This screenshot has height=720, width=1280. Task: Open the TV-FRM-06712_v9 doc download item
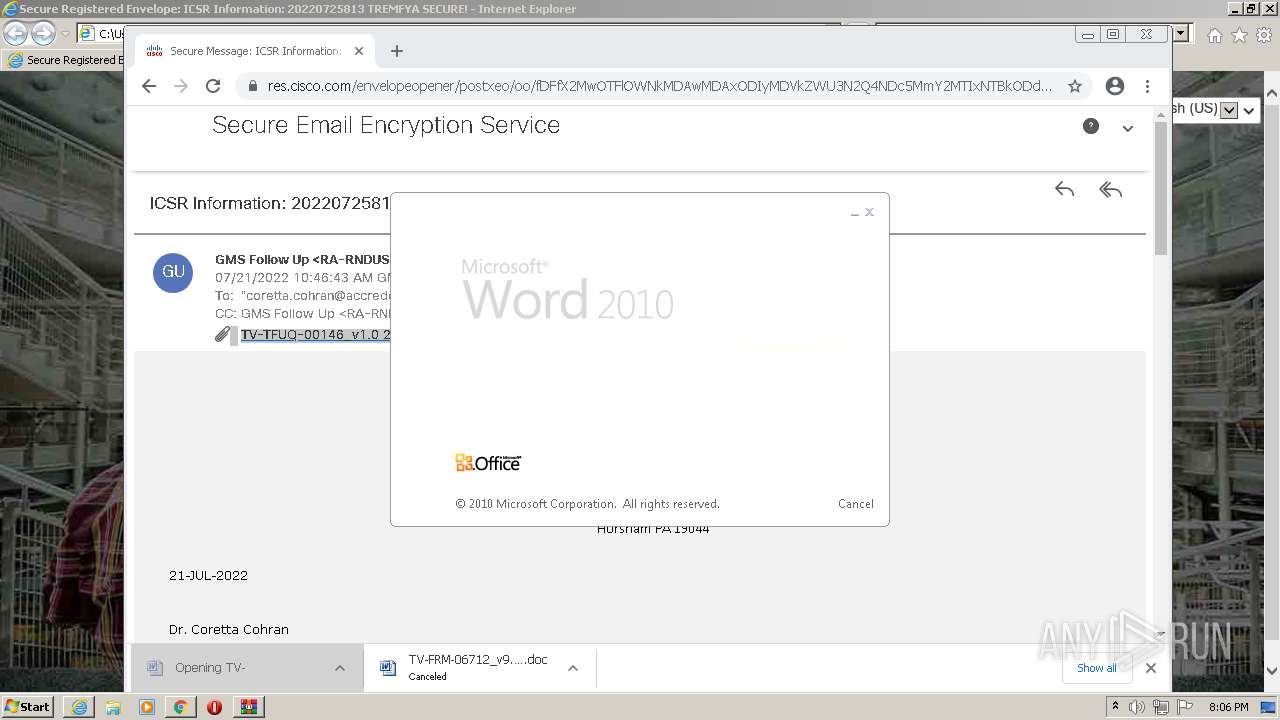click(x=465, y=667)
